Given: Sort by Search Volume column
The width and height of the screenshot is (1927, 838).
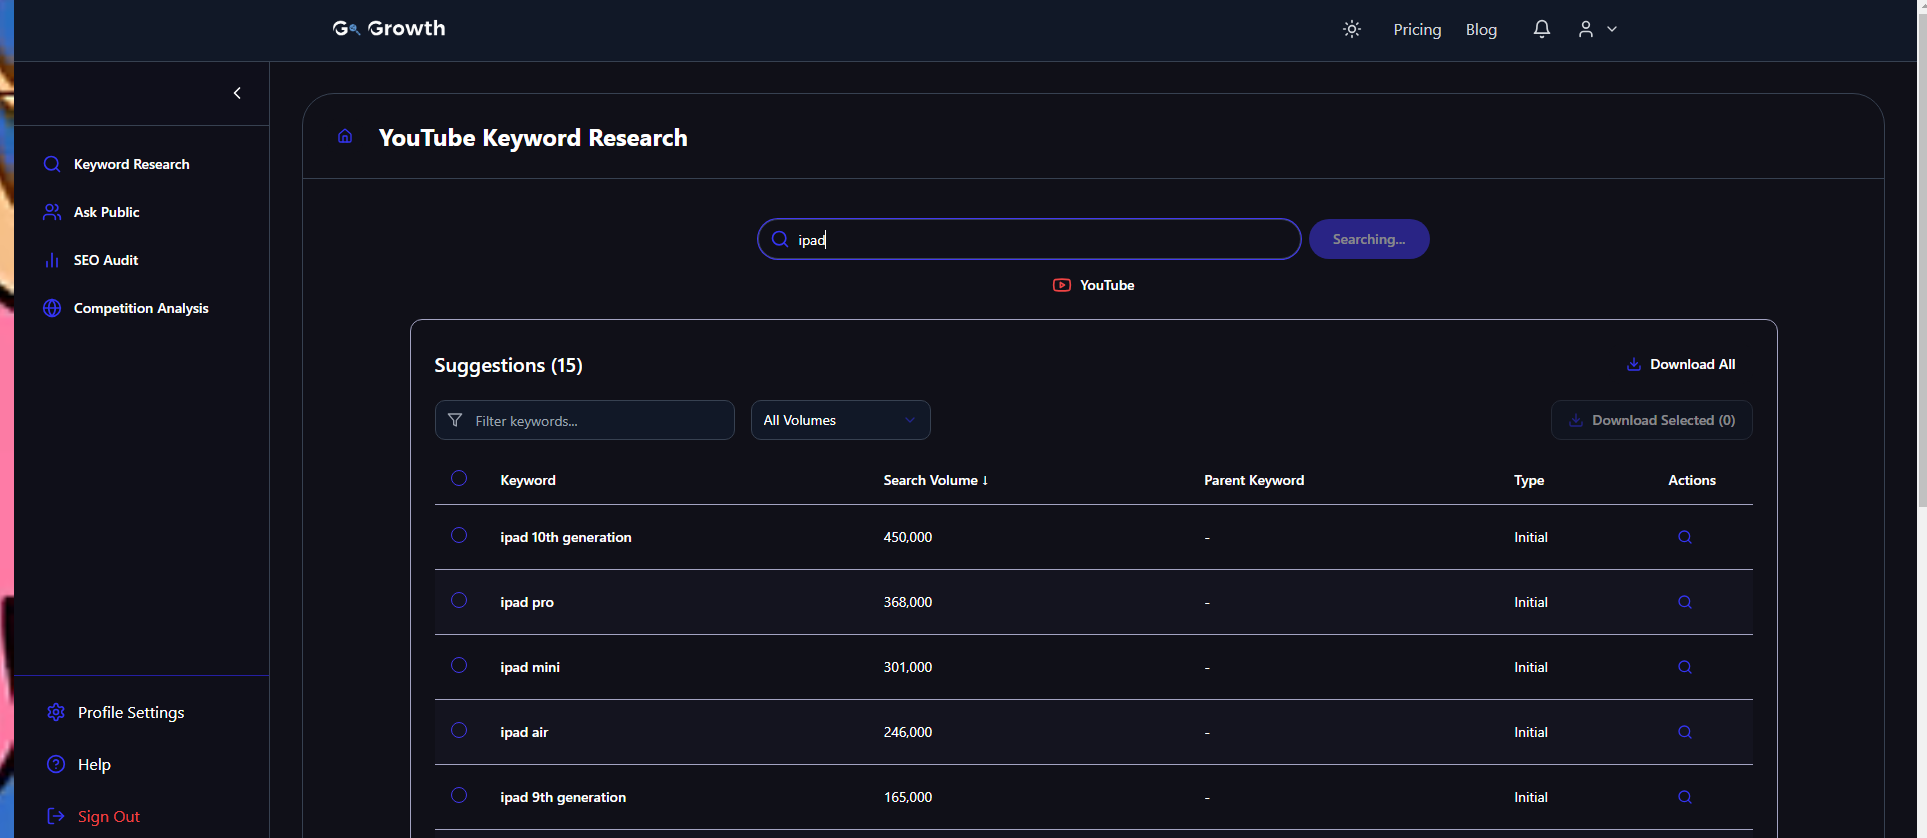Looking at the screenshot, I should [x=936, y=480].
